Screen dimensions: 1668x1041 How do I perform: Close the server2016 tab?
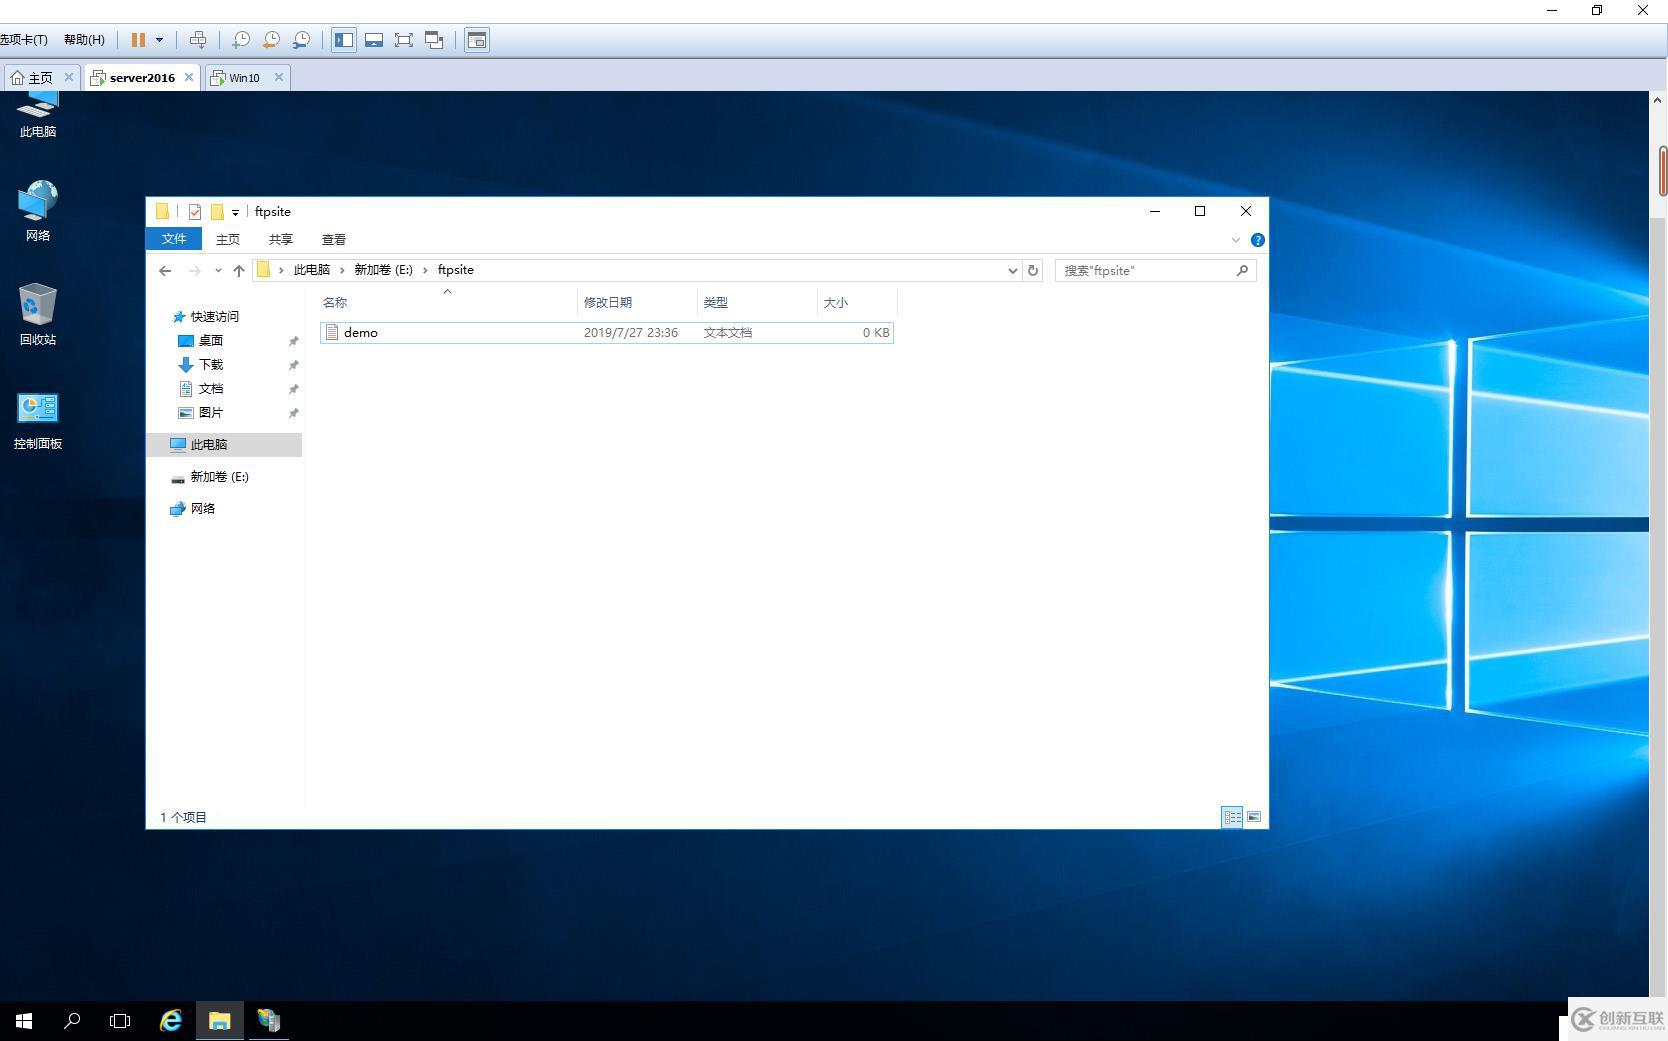coord(189,77)
